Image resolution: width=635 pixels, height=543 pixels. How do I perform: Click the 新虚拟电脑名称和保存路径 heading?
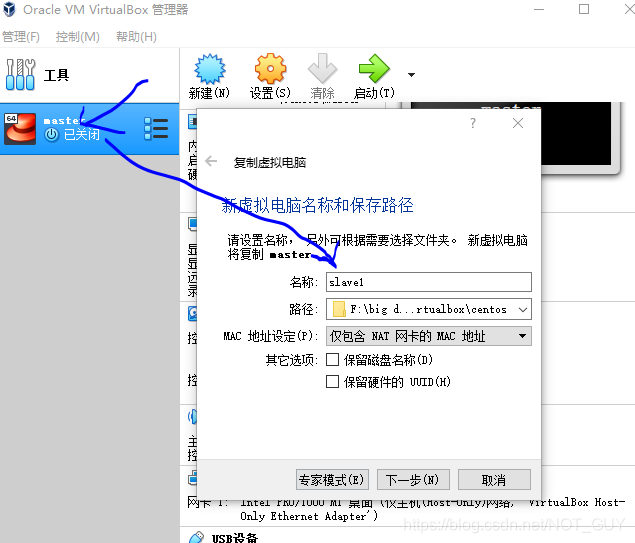(317, 205)
